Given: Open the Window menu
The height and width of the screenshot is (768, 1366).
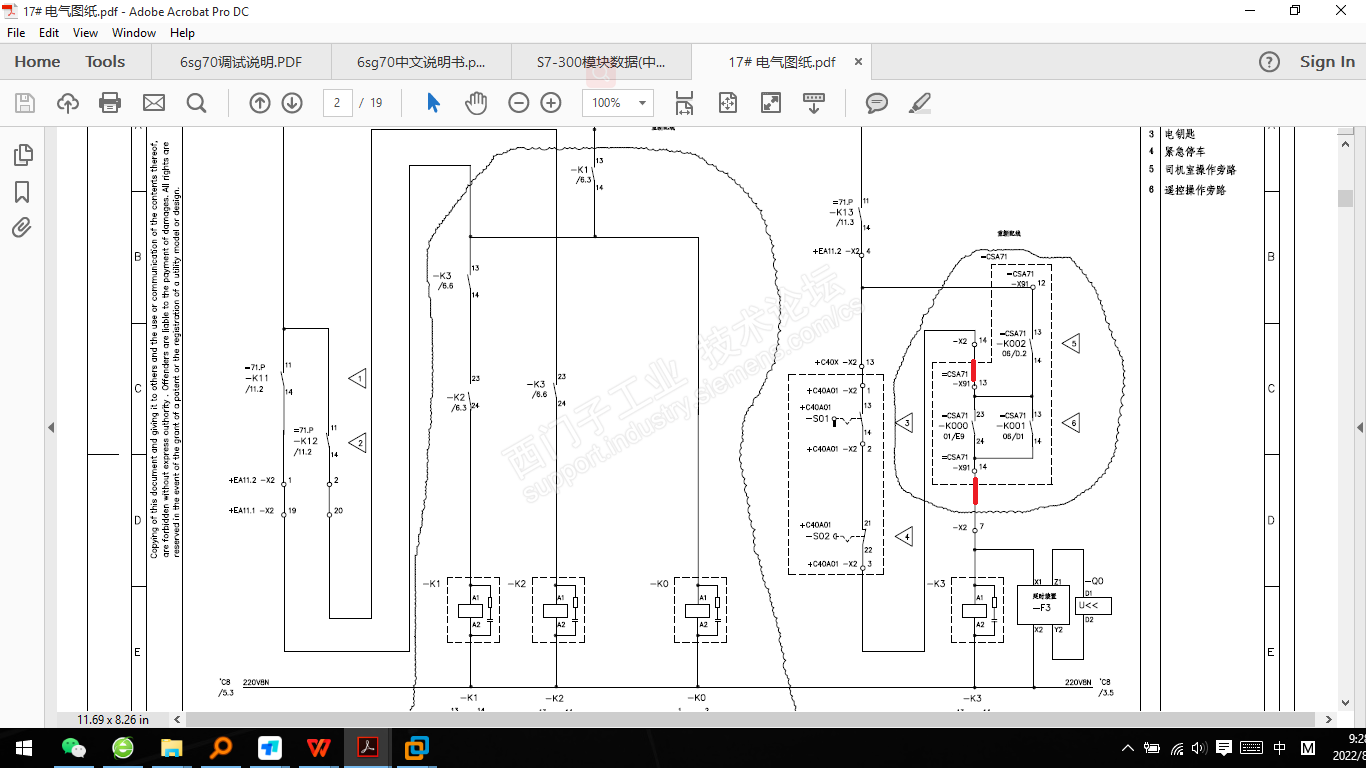Looking at the screenshot, I should (134, 33).
